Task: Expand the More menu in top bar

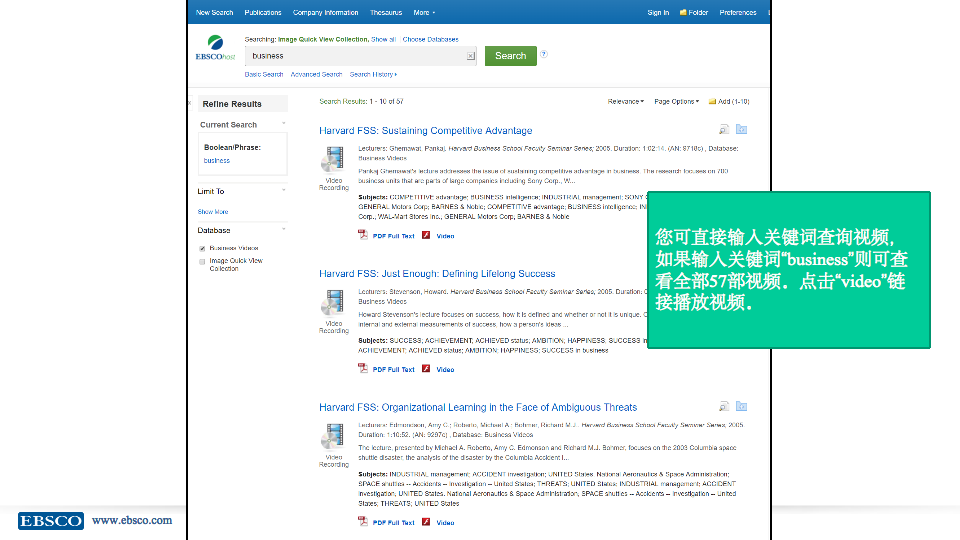Action: click(x=424, y=12)
